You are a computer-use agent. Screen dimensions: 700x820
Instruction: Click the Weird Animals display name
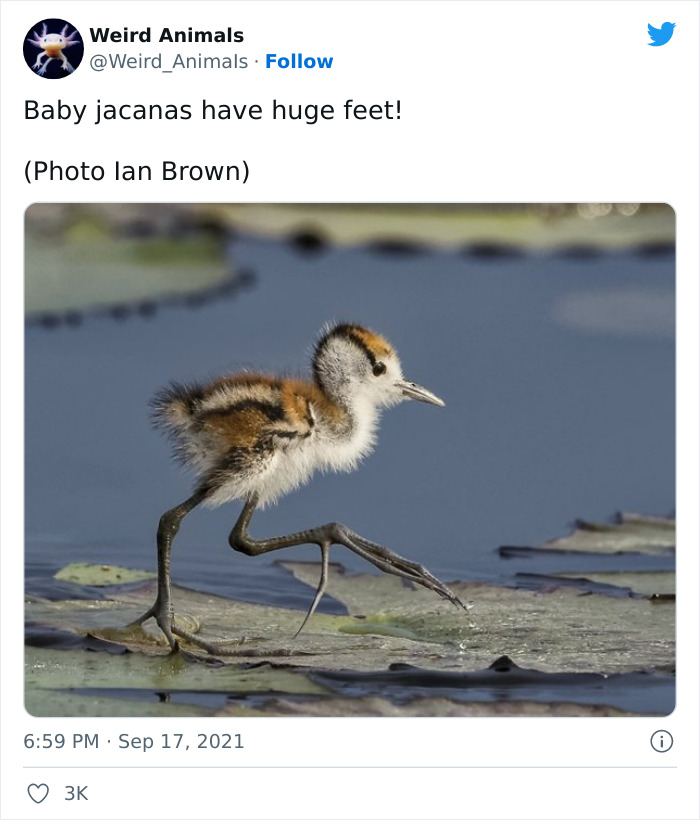[166, 35]
